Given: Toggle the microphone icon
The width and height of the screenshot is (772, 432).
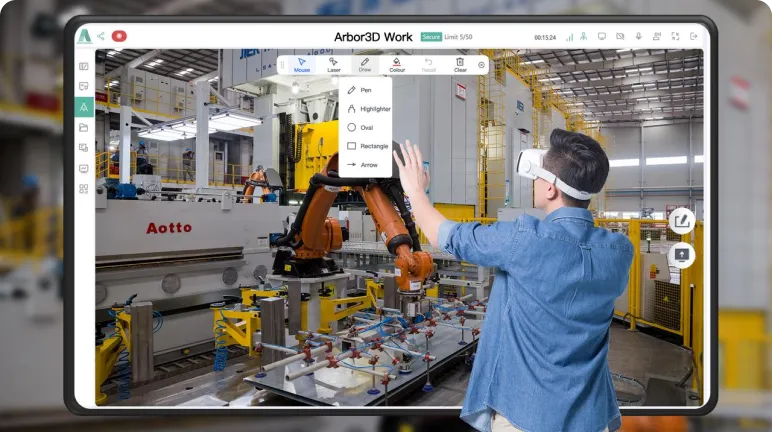Looking at the screenshot, I should pyautogui.click(x=638, y=36).
